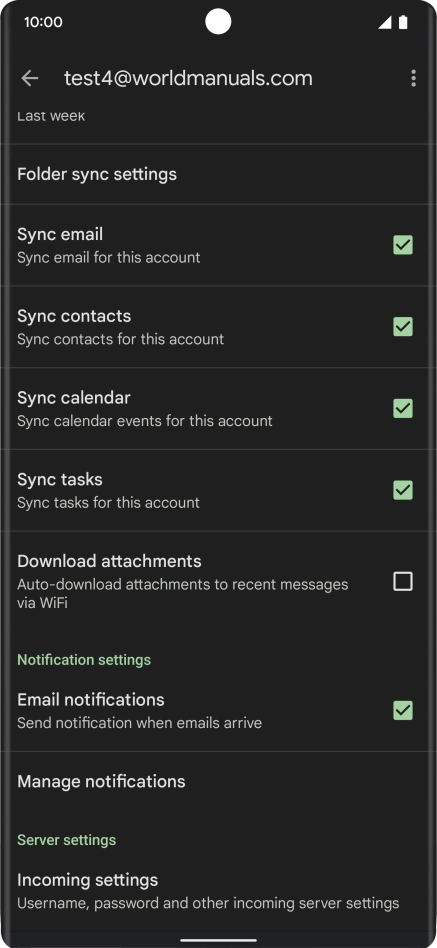Toggle the Sync tasks checkbox

coord(403,490)
